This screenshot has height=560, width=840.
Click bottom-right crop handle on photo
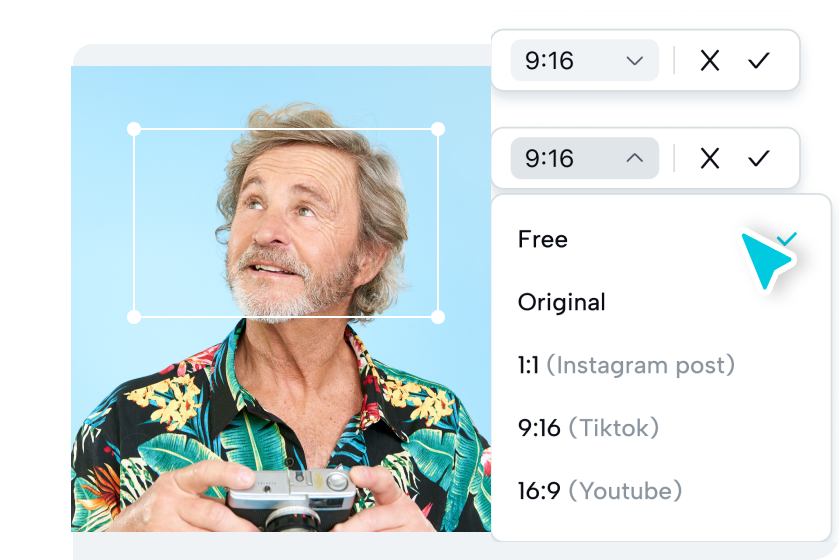pos(438,317)
